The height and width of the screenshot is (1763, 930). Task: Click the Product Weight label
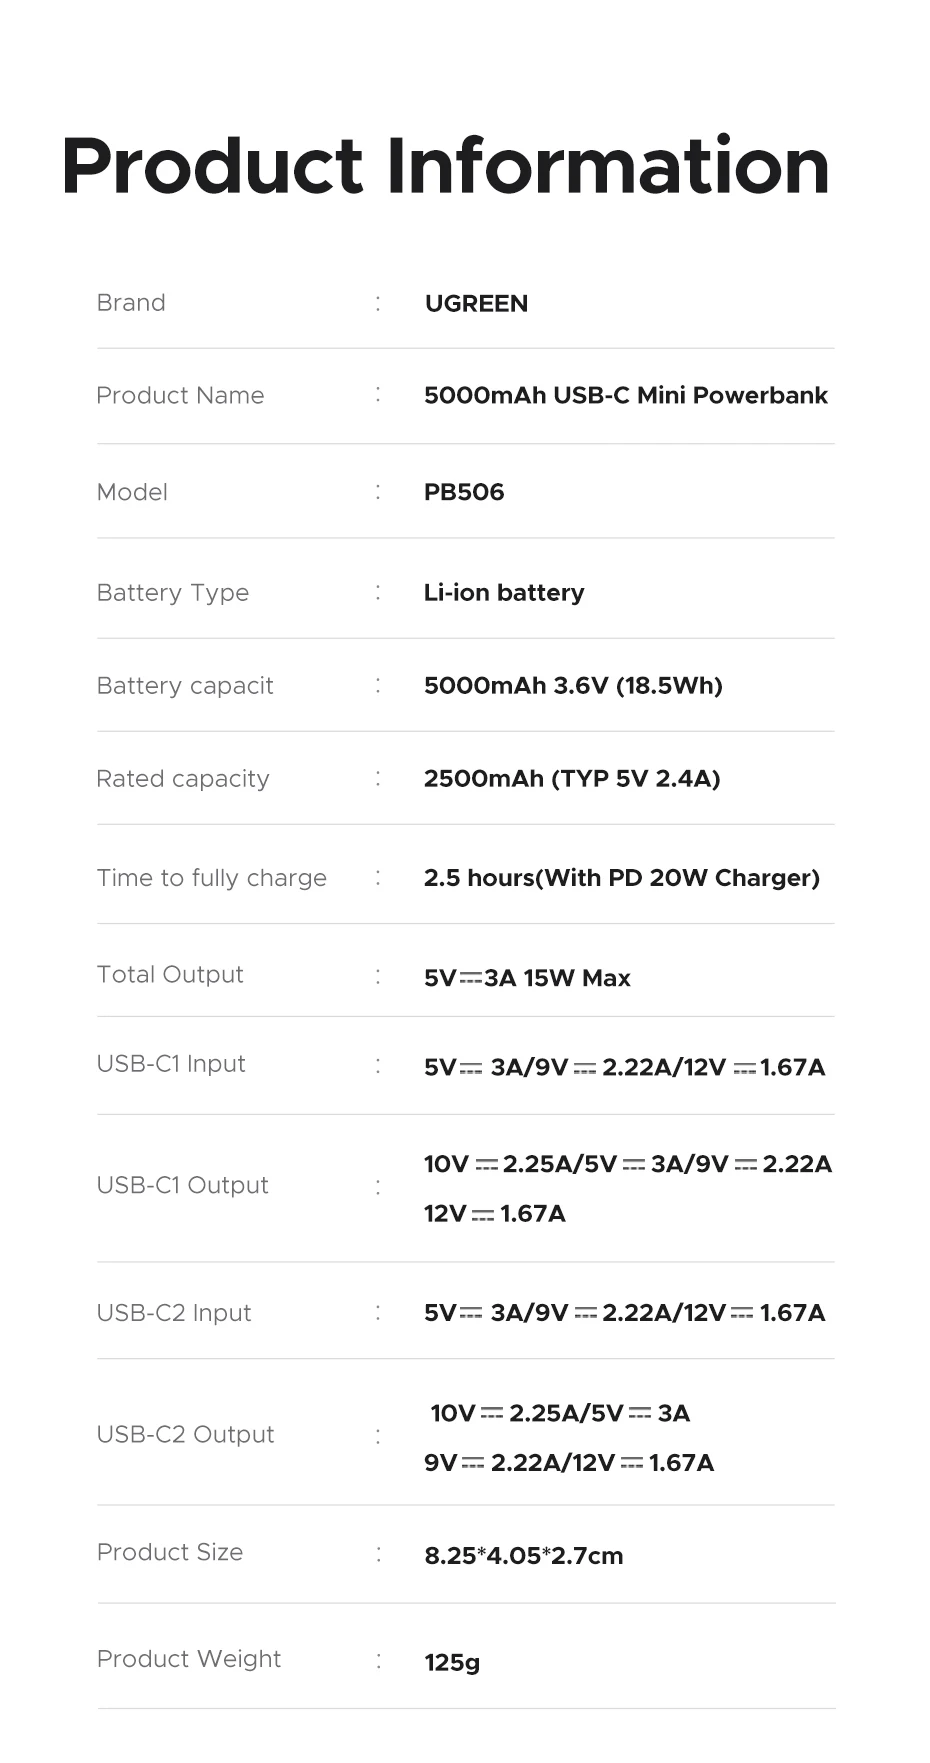click(189, 1659)
